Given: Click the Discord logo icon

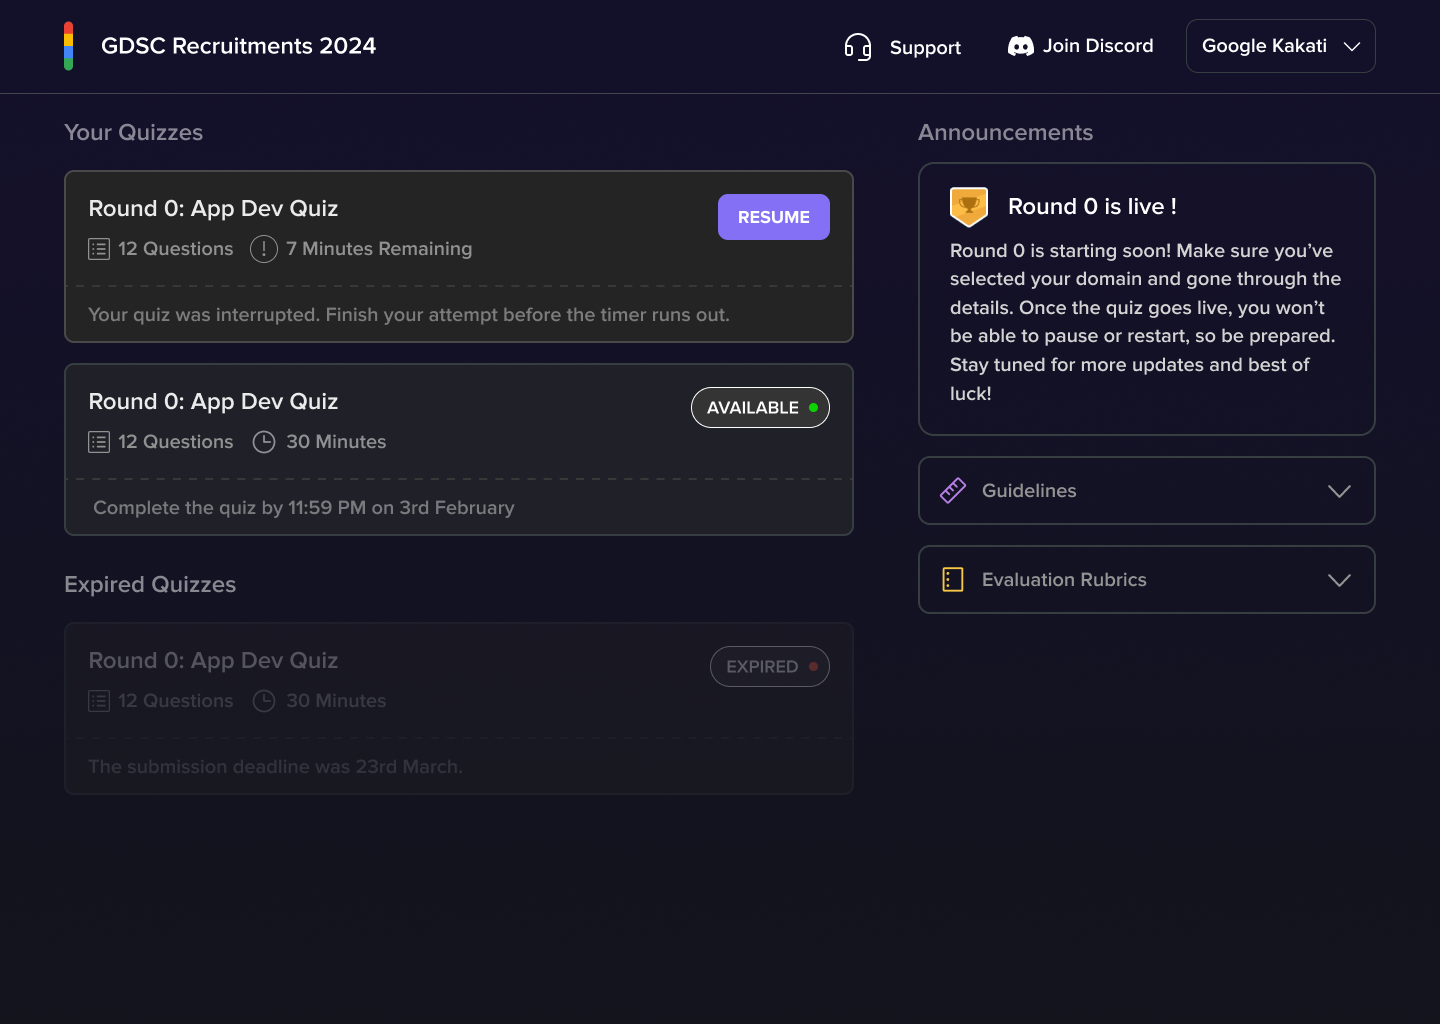Looking at the screenshot, I should (x=1021, y=46).
